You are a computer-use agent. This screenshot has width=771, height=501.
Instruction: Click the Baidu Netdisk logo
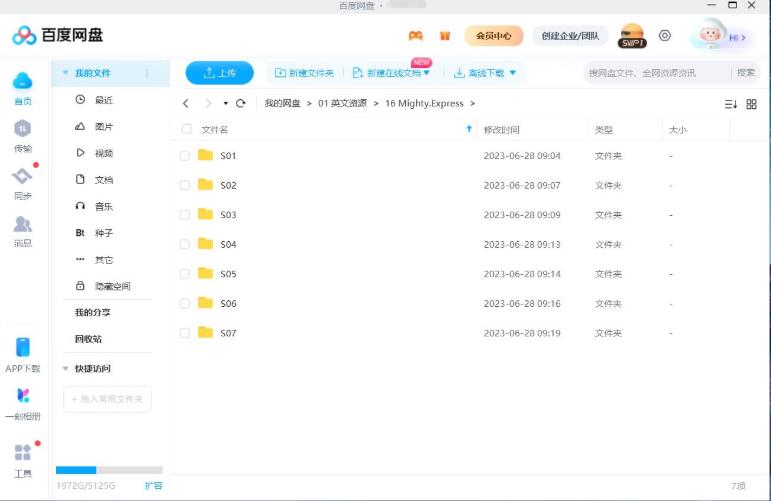(58, 35)
